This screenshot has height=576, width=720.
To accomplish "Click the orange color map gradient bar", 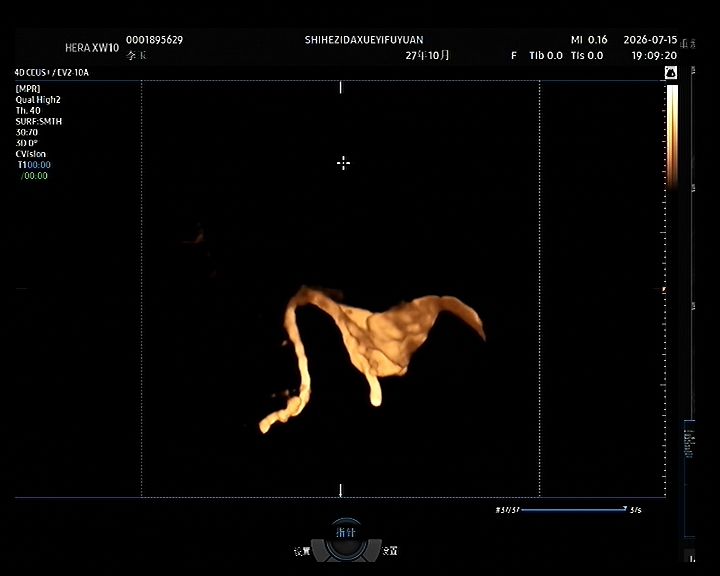I will click(672, 137).
